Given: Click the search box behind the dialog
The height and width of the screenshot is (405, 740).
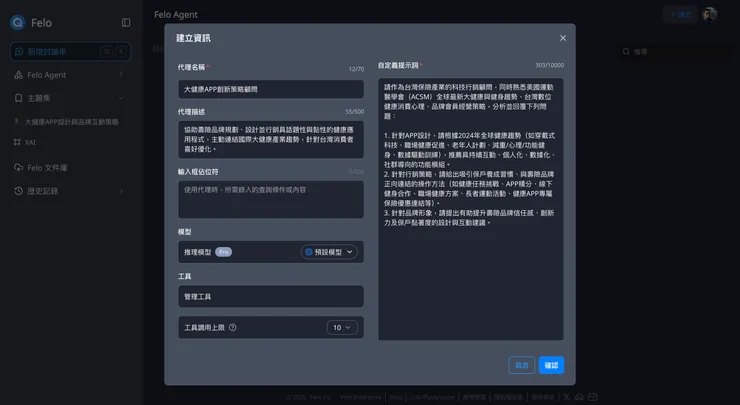Looking at the screenshot, I should (675, 51).
